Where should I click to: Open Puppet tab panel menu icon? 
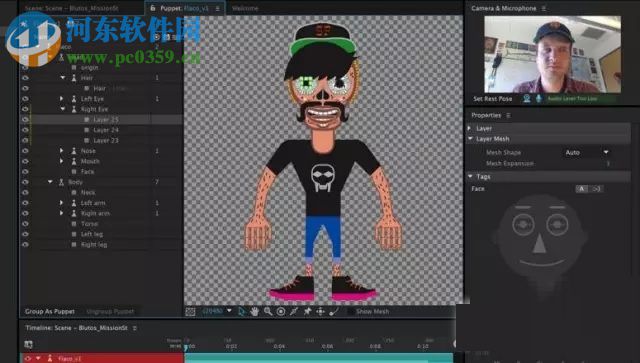tap(218, 8)
